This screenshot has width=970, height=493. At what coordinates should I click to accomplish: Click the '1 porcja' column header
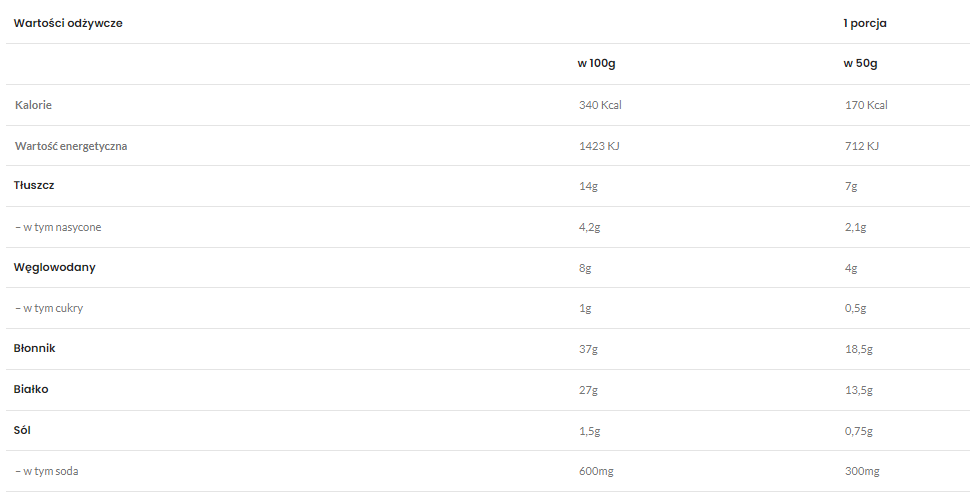(865, 23)
